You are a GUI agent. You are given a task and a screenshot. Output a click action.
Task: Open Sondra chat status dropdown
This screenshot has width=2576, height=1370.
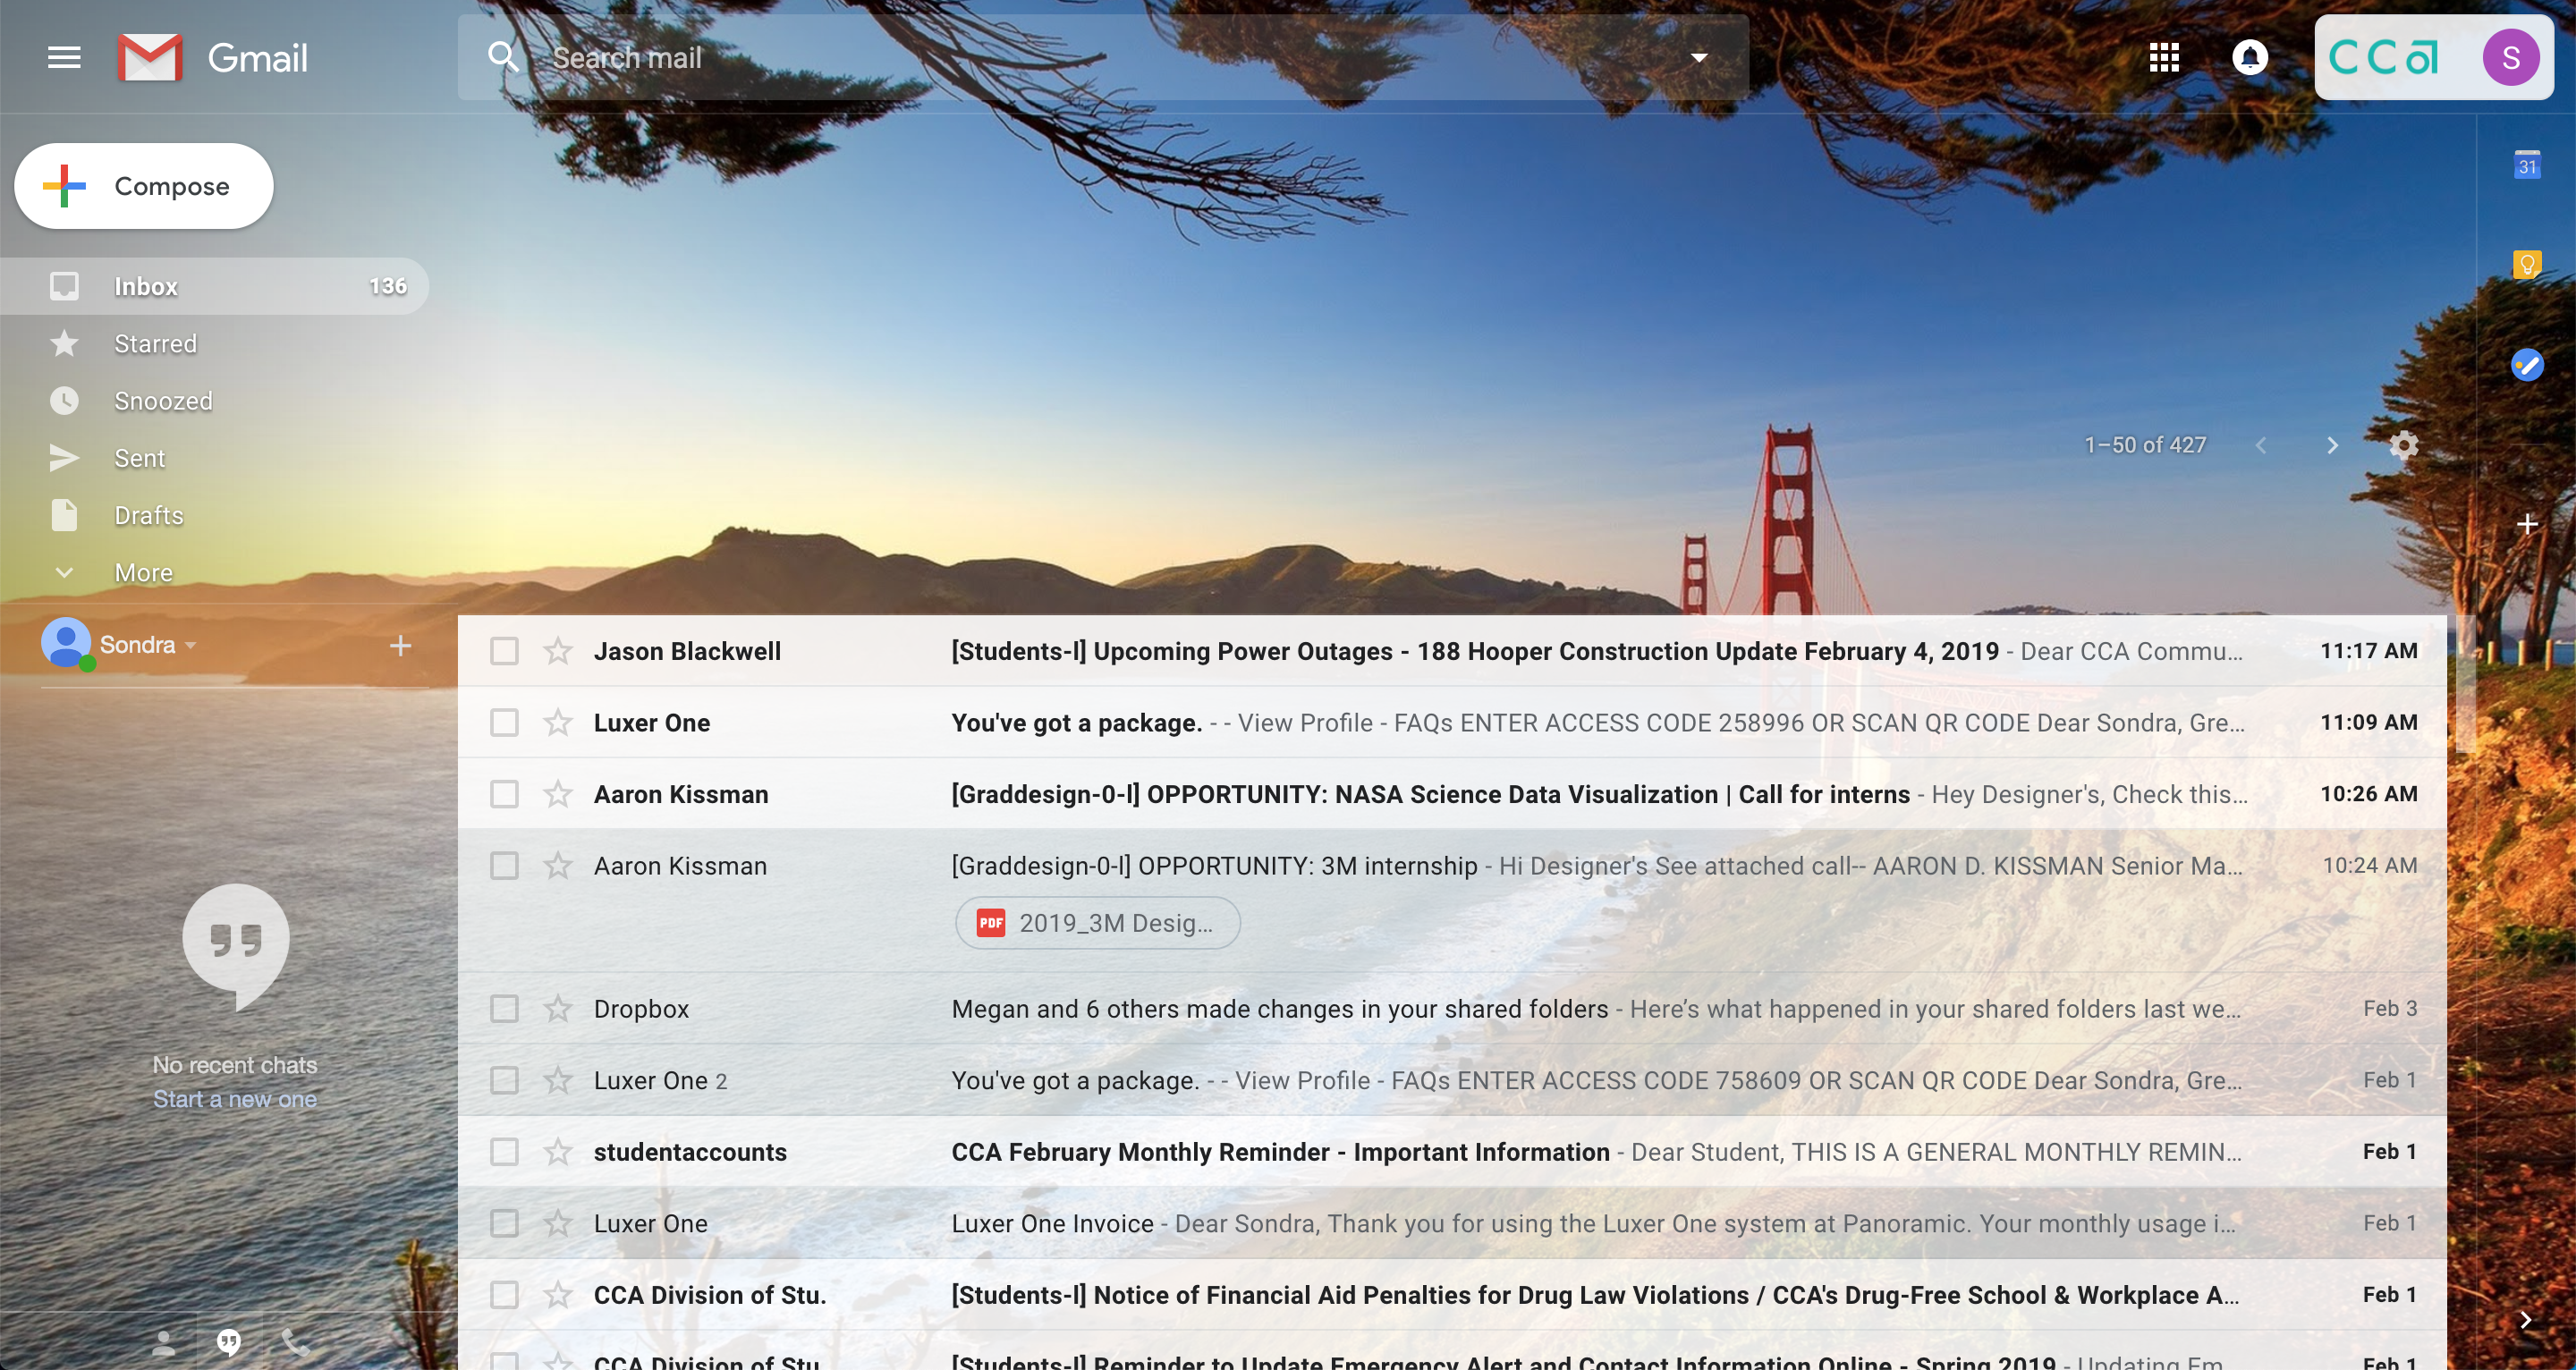pyautogui.click(x=190, y=646)
